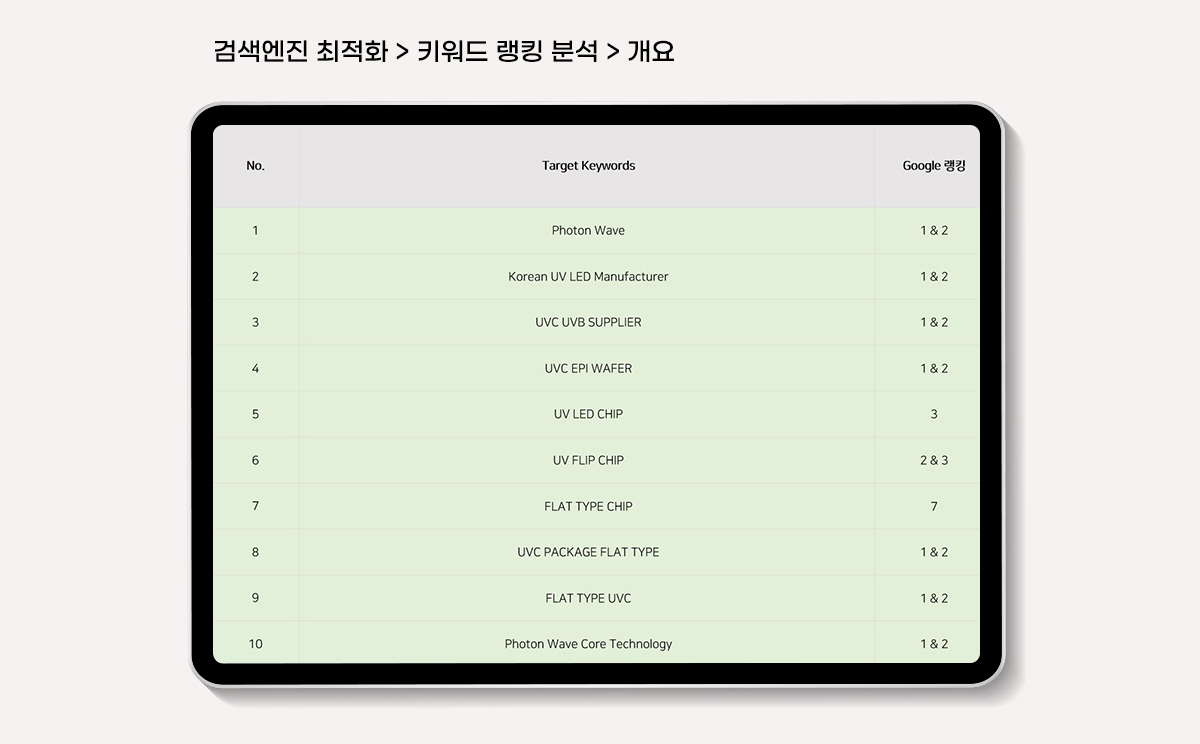Click the "UVC EPI WAFER" keyword
The image size is (1200, 744).
pos(588,368)
